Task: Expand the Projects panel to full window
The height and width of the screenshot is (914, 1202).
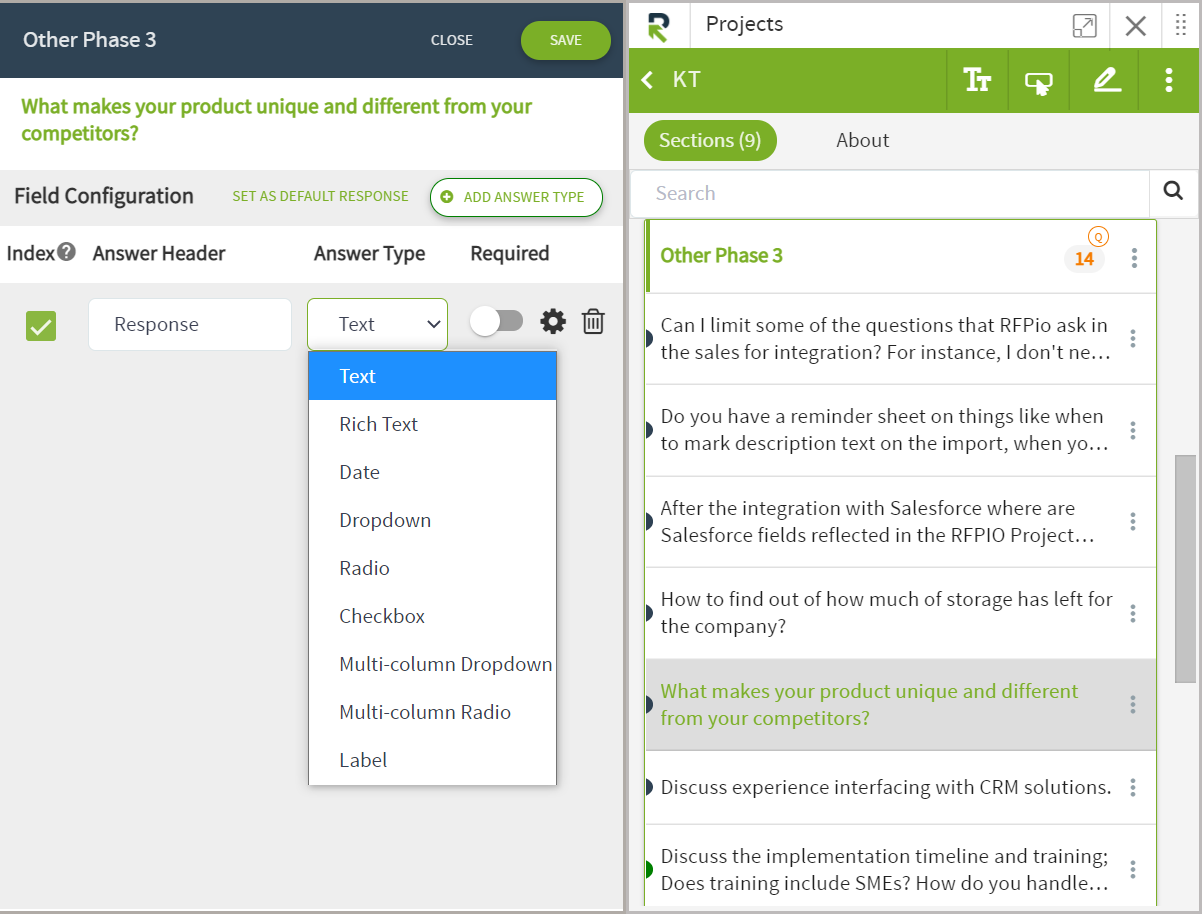Action: click(x=1084, y=25)
